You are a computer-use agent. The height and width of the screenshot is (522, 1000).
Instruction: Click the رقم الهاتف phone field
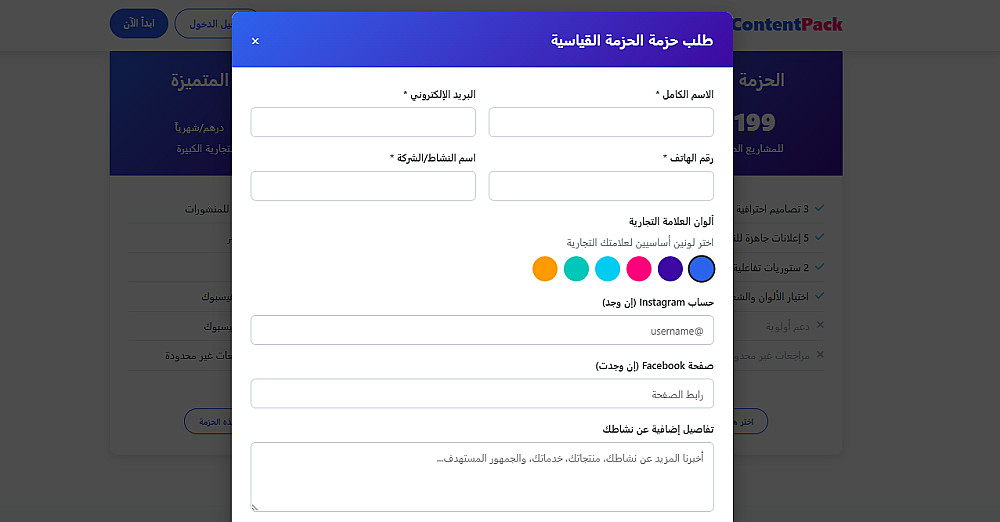(x=601, y=186)
